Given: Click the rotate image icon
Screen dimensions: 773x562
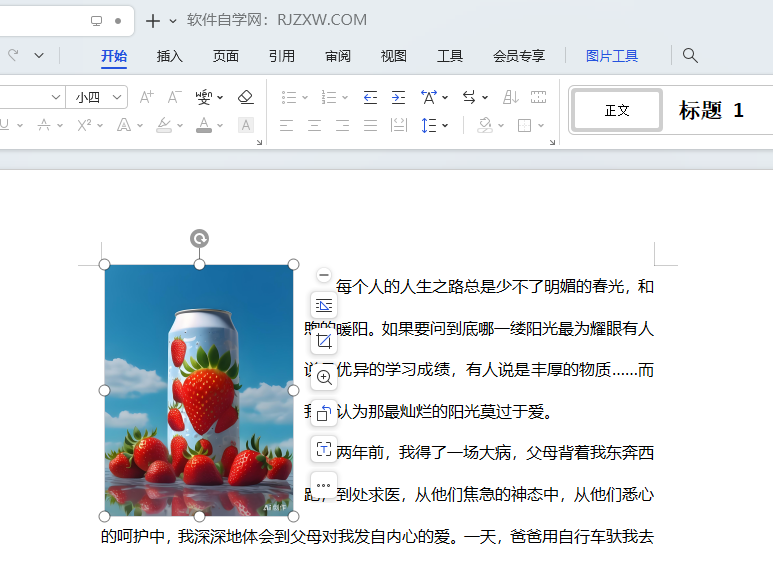Looking at the screenshot, I should (324, 413).
